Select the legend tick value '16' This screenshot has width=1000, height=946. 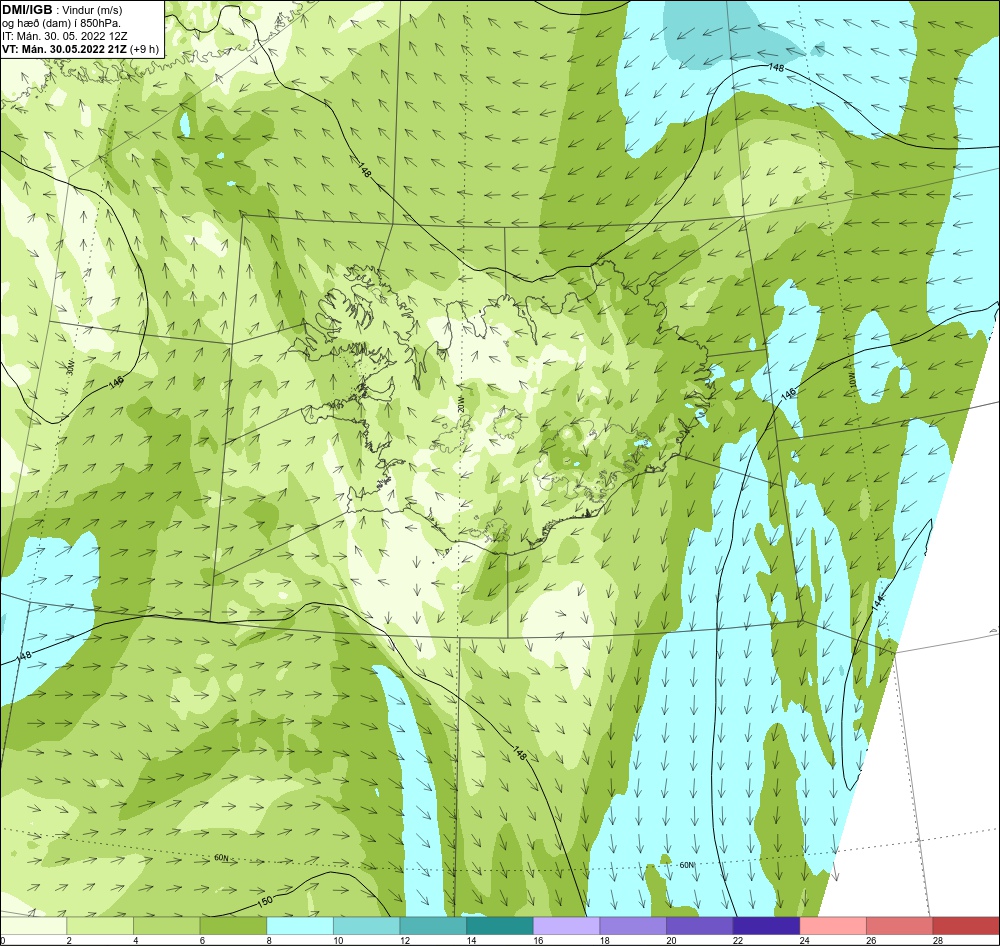point(538,940)
